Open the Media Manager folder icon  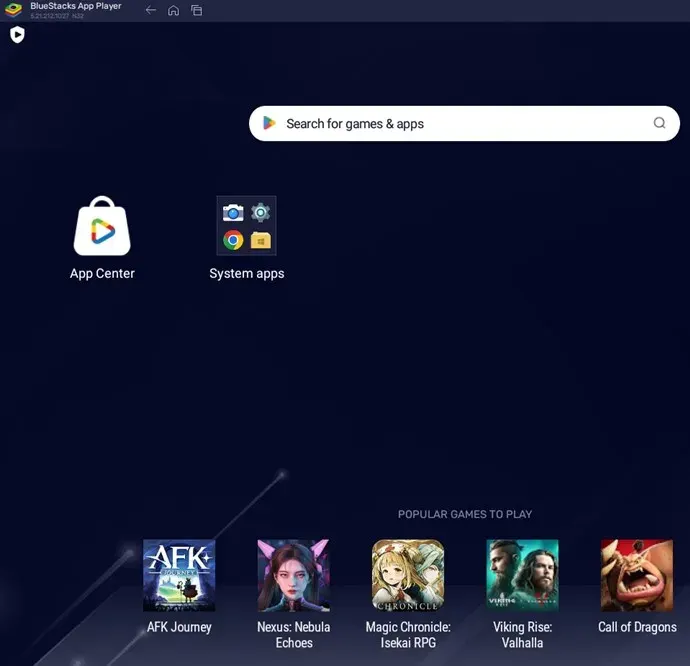(x=261, y=241)
